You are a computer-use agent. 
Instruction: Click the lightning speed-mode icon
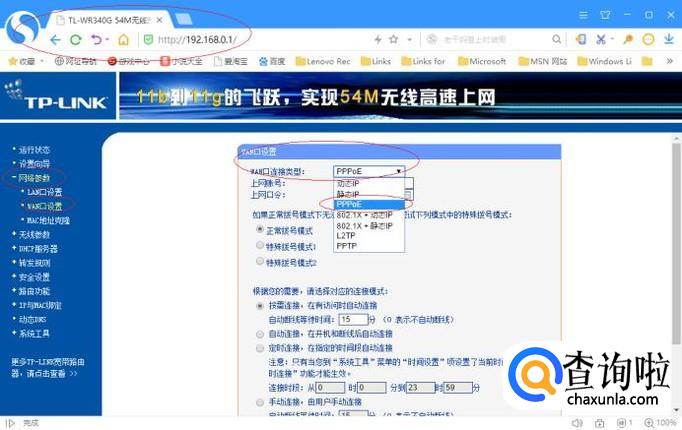pyautogui.click(x=378, y=40)
